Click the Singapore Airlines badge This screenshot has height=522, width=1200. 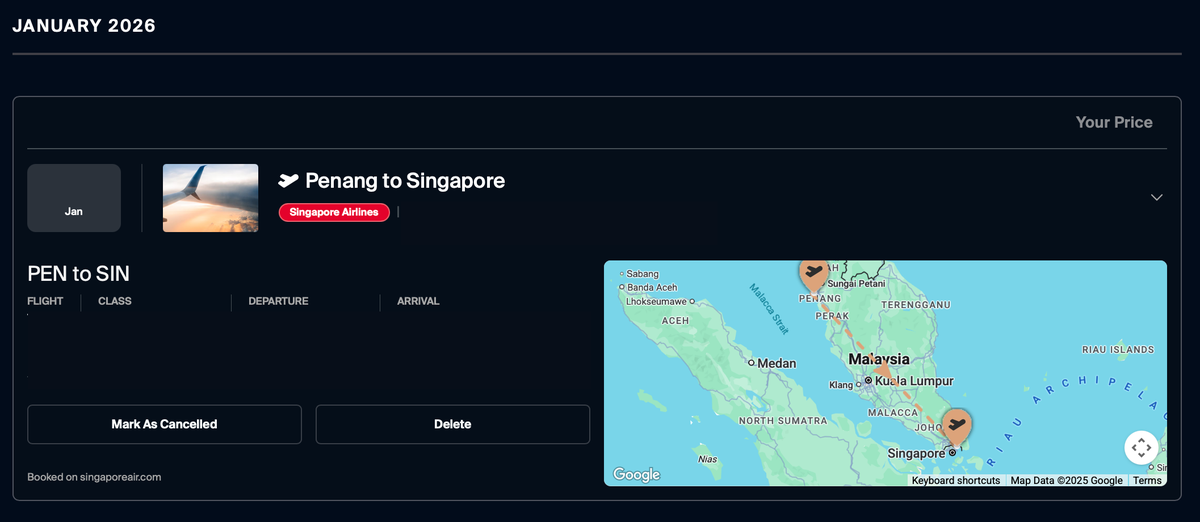[334, 212]
